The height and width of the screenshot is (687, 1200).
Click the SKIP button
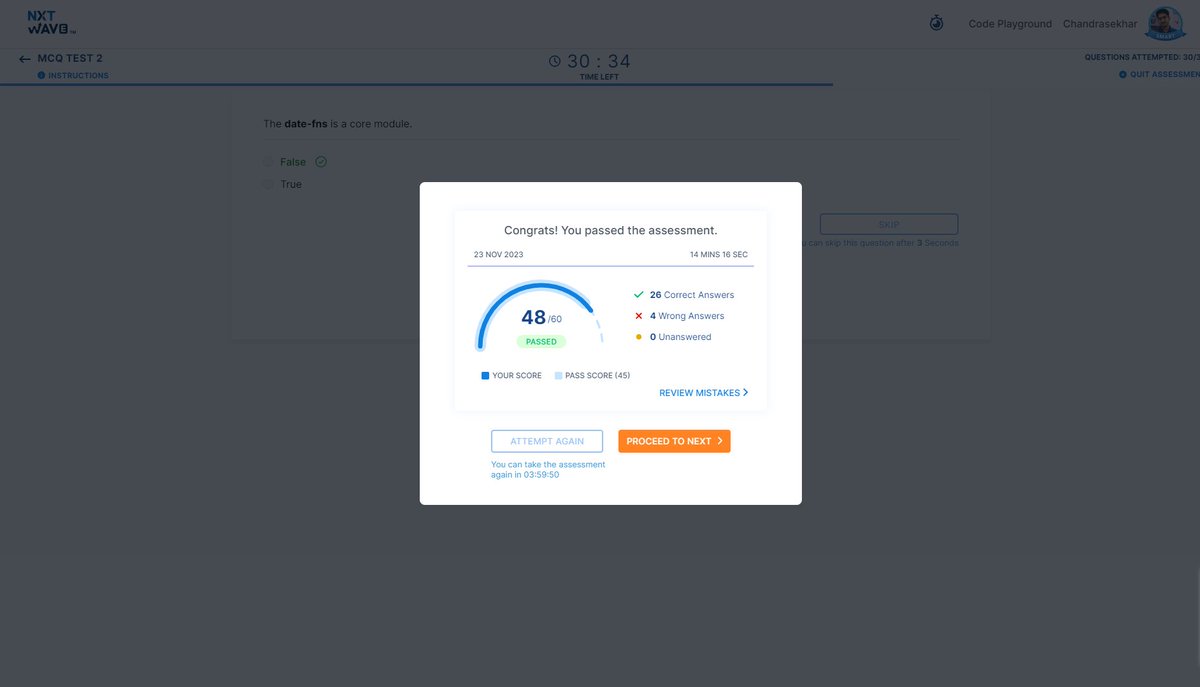coord(889,224)
